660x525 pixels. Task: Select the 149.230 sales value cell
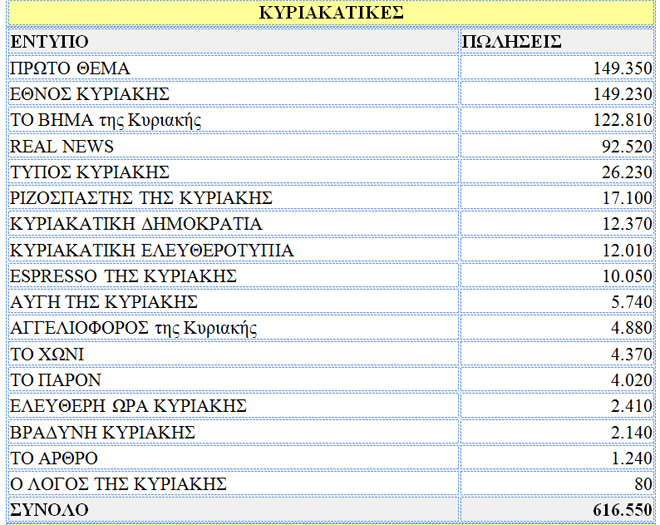click(x=621, y=94)
